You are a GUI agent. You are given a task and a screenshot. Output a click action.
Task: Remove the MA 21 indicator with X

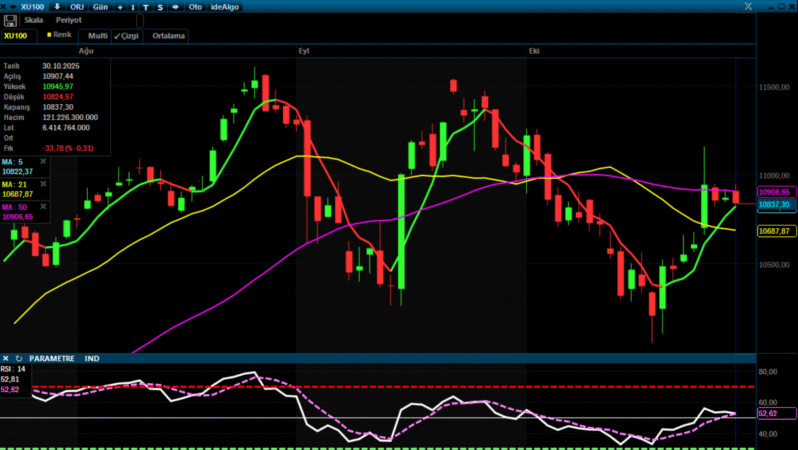pos(43,184)
